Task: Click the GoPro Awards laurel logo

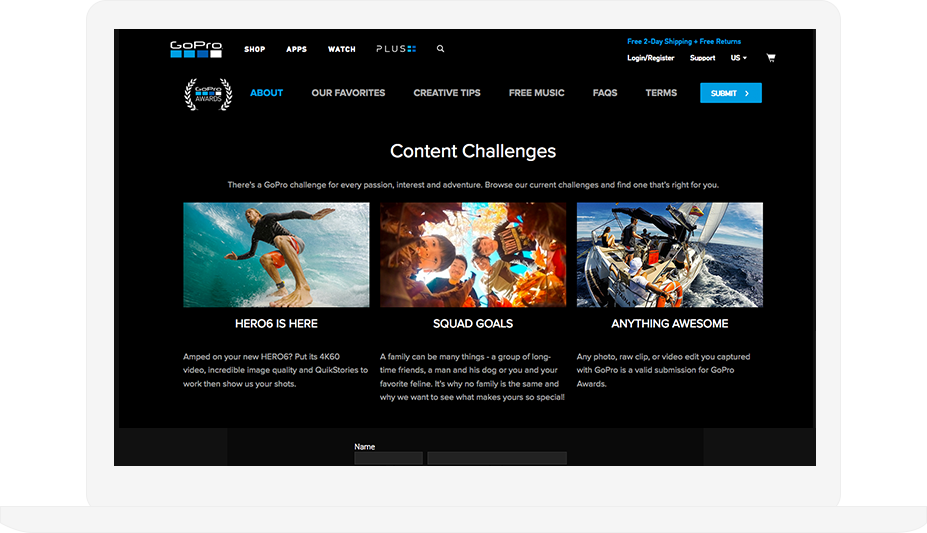Action: click(208, 94)
